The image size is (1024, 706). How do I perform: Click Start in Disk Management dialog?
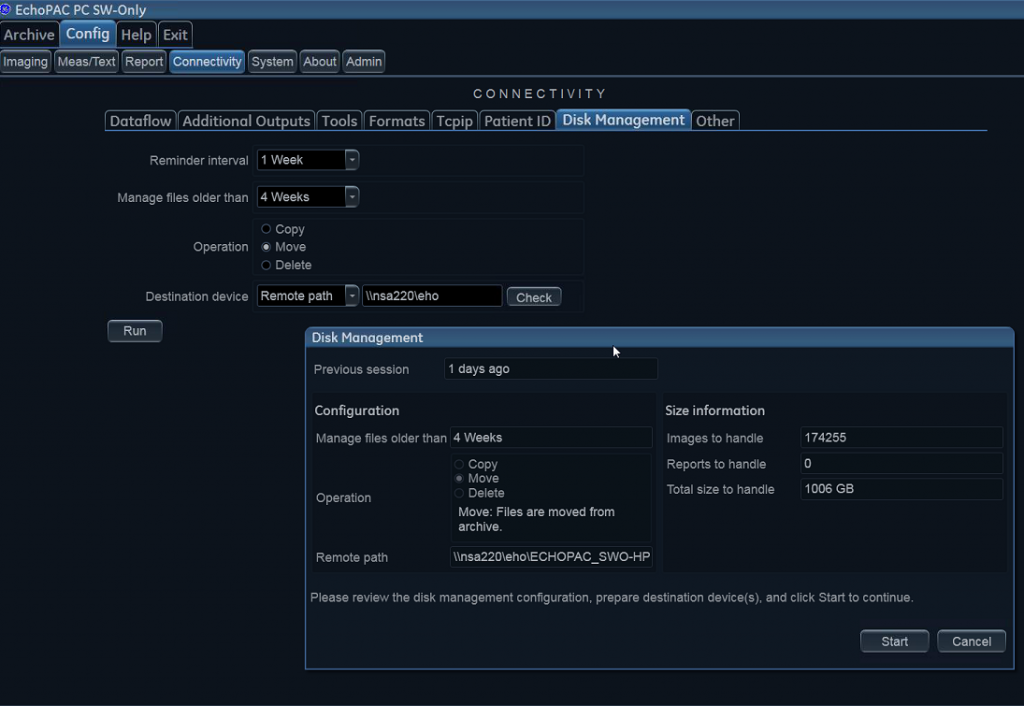[x=894, y=641]
